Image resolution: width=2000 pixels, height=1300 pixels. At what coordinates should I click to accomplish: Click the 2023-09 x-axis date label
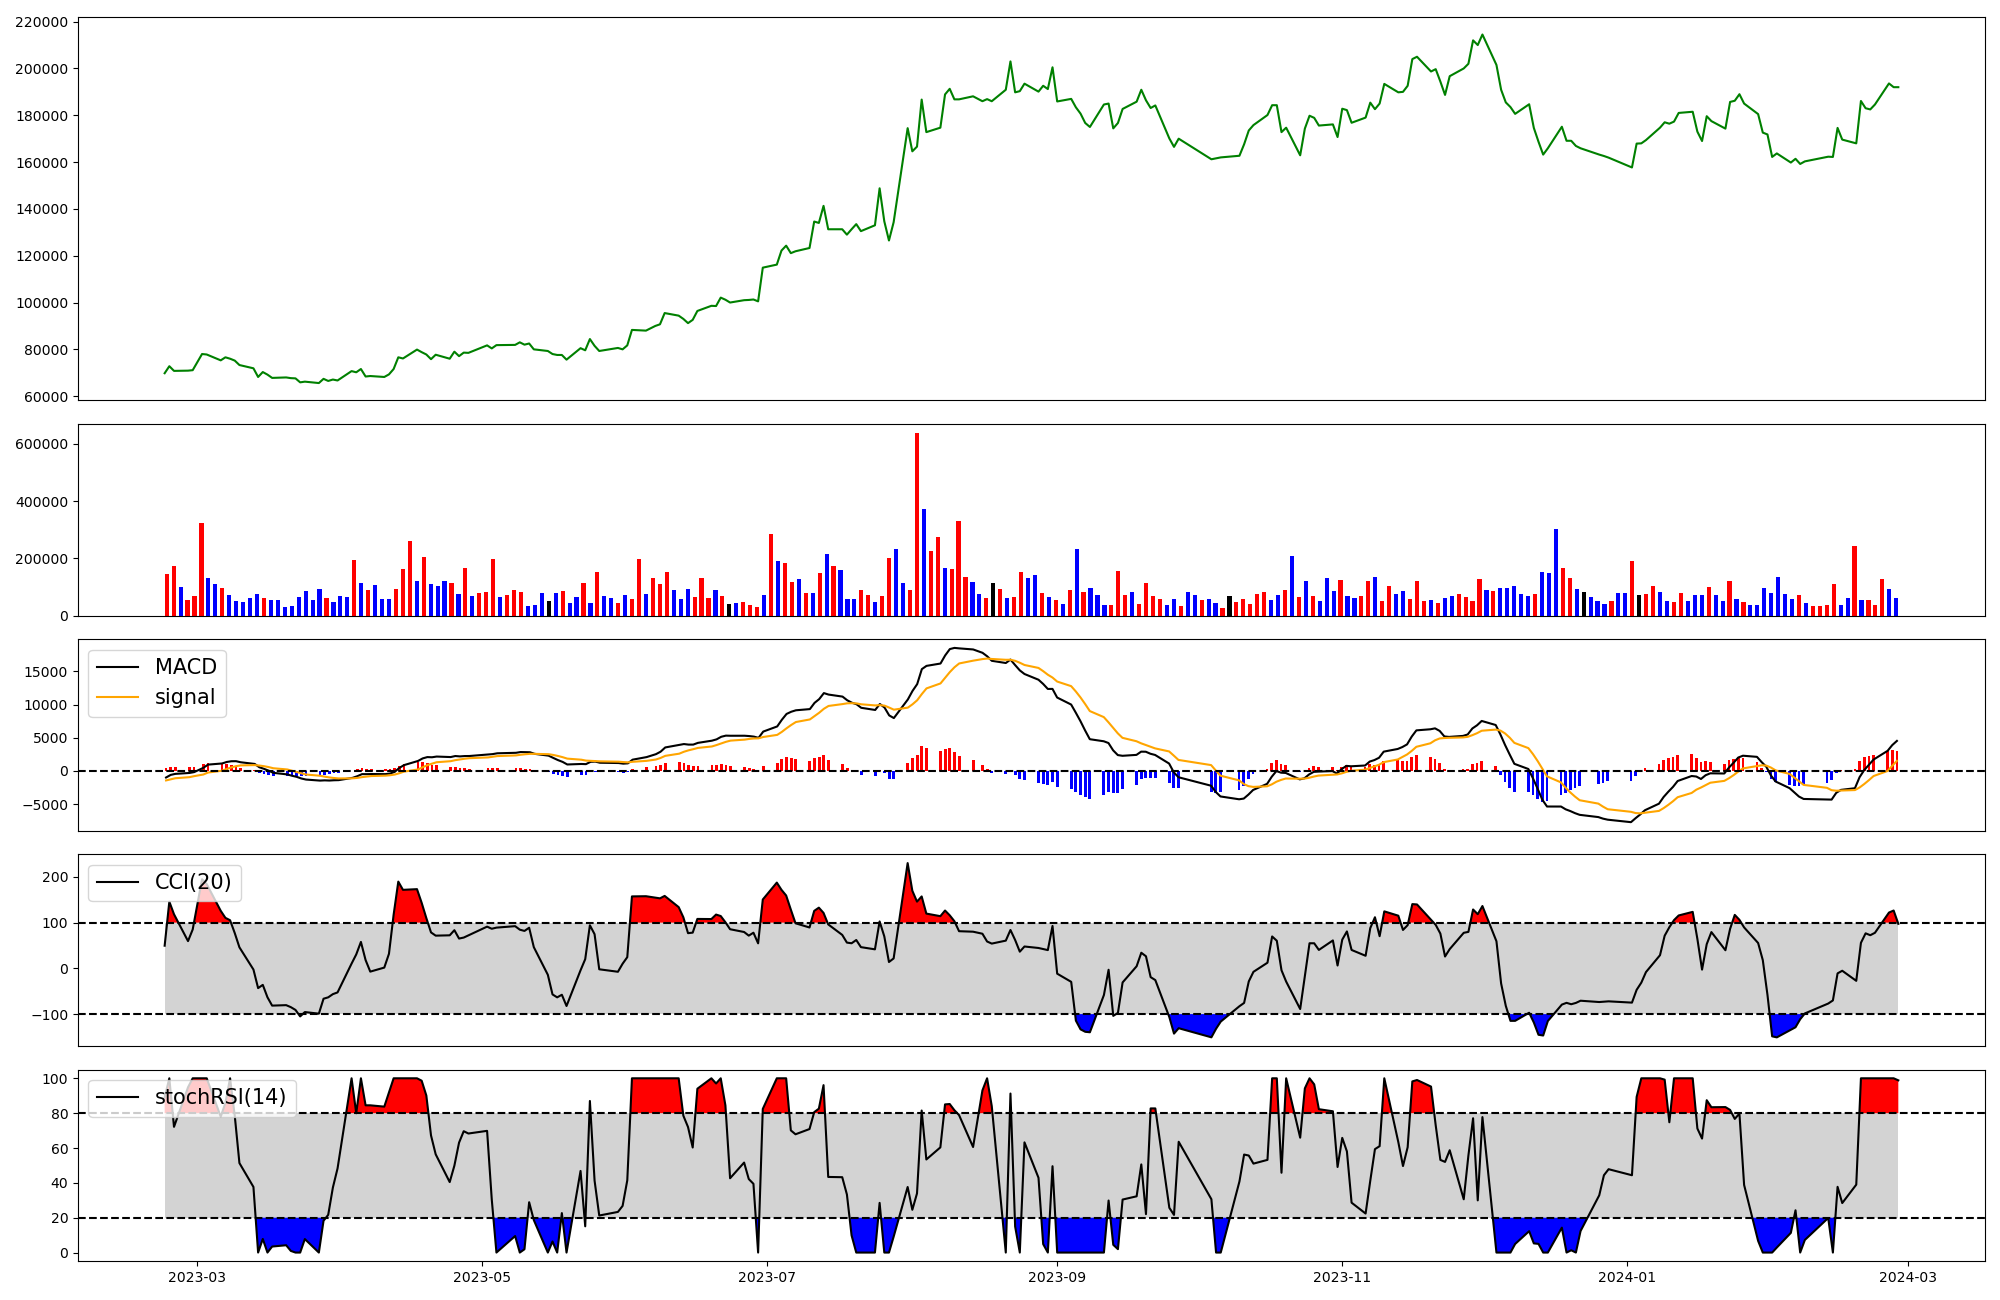(x=1057, y=1277)
